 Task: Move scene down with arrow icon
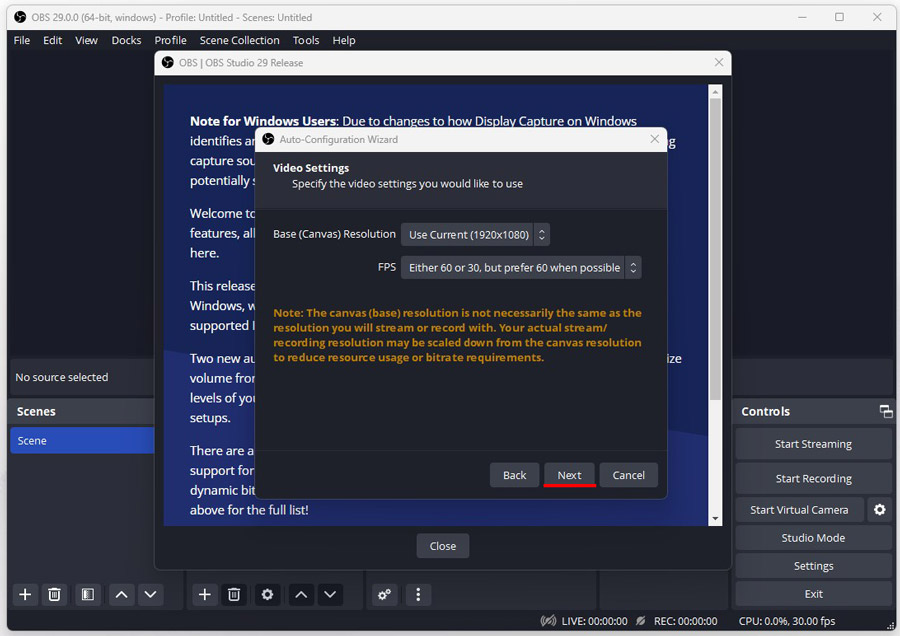[x=150, y=594]
